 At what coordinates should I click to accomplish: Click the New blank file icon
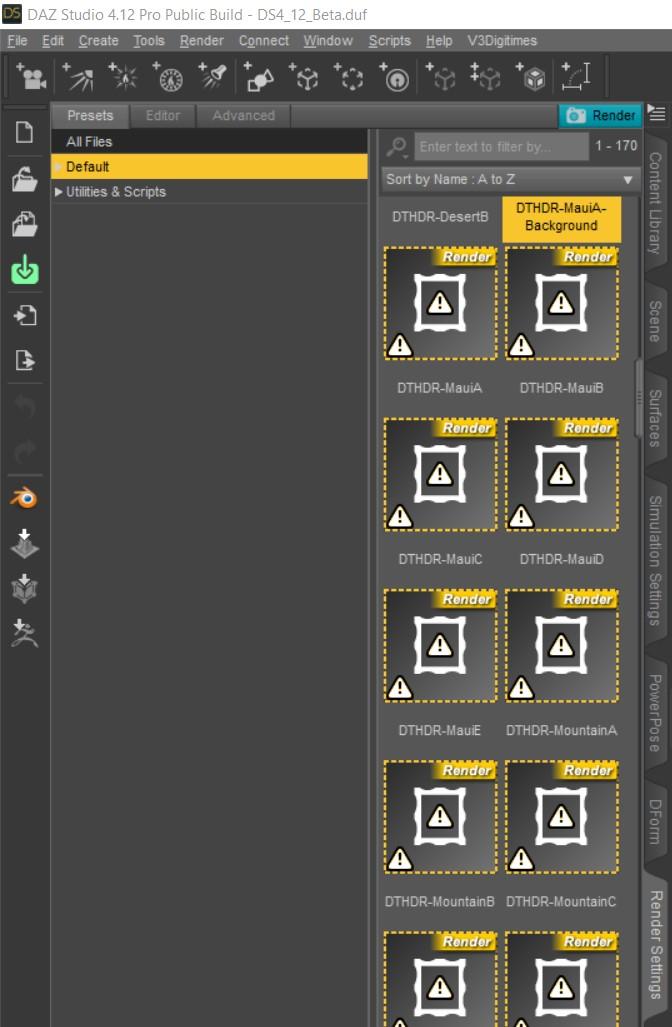tap(25, 132)
